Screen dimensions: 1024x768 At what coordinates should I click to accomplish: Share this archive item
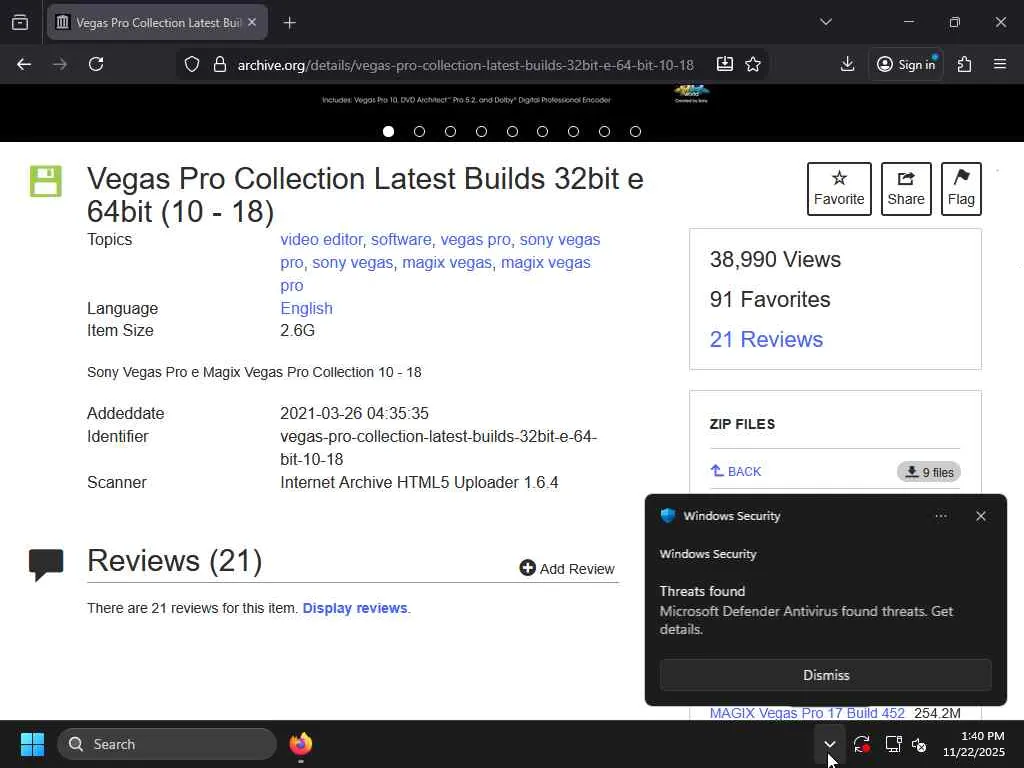click(x=906, y=189)
